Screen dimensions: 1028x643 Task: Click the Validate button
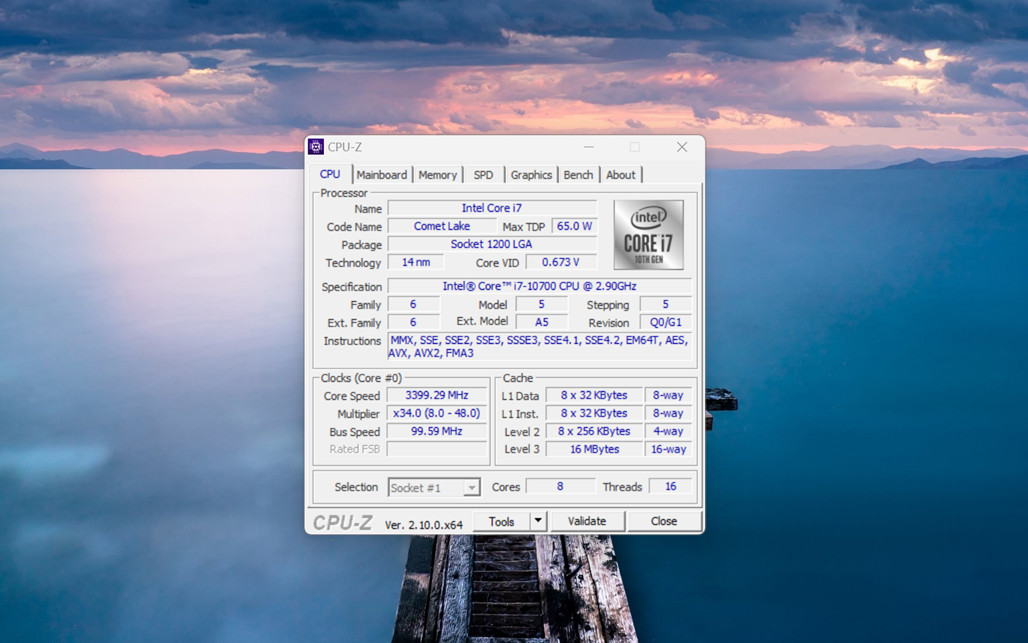point(587,521)
